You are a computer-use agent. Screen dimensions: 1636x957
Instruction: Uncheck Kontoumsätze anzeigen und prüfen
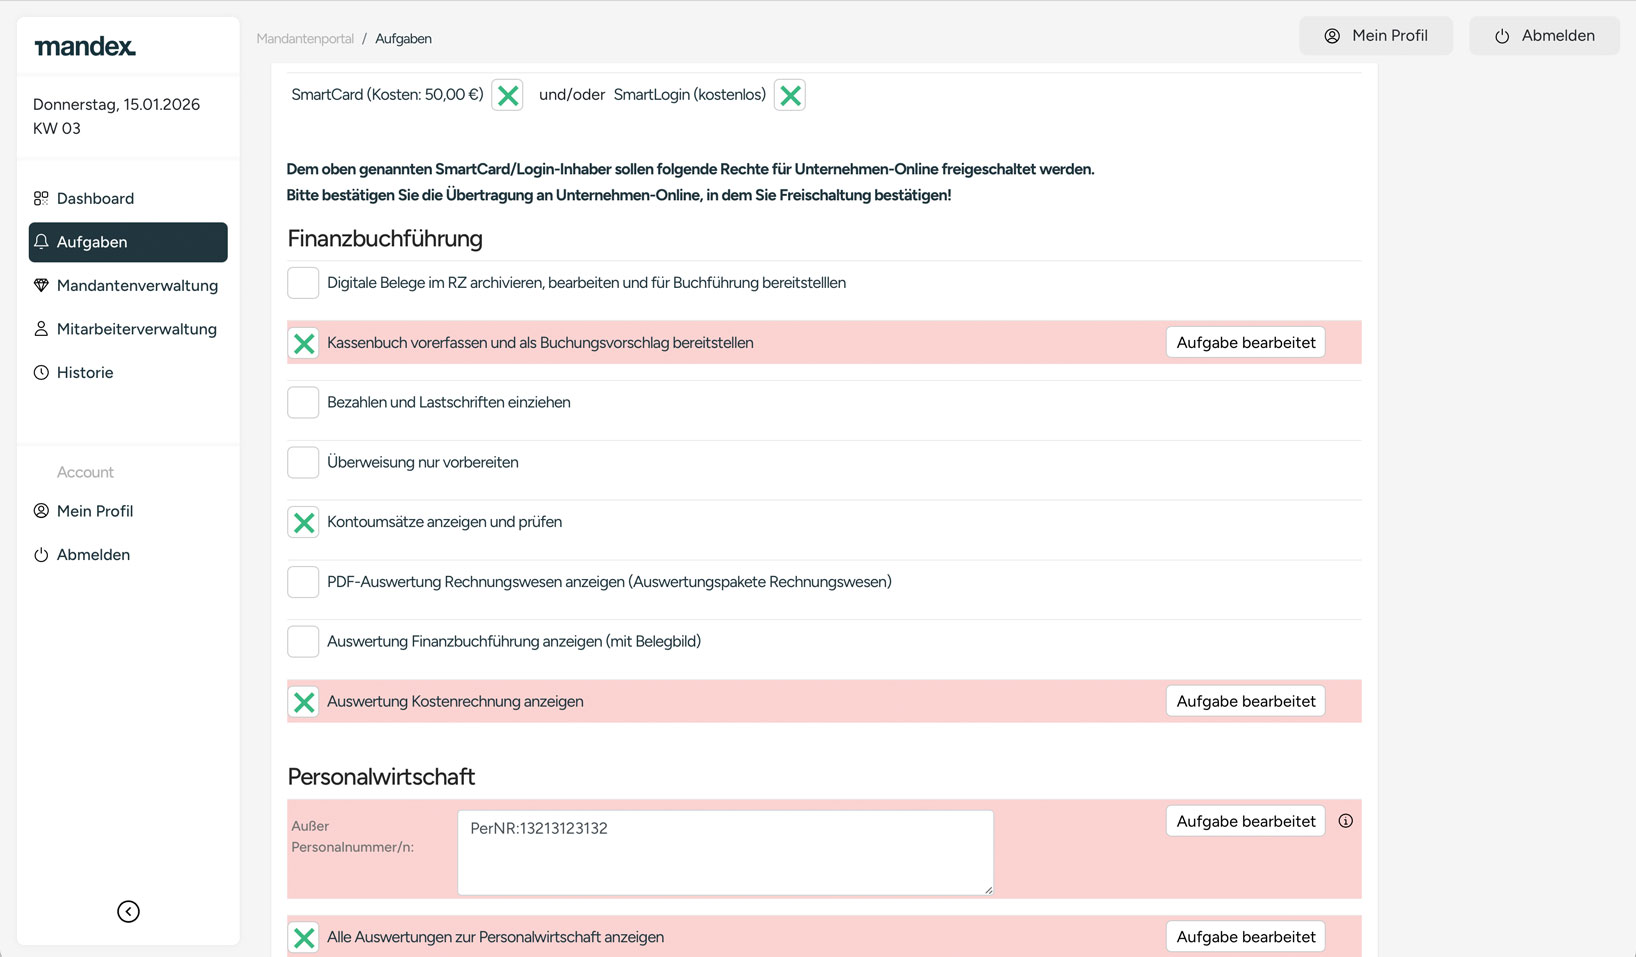coord(303,522)
